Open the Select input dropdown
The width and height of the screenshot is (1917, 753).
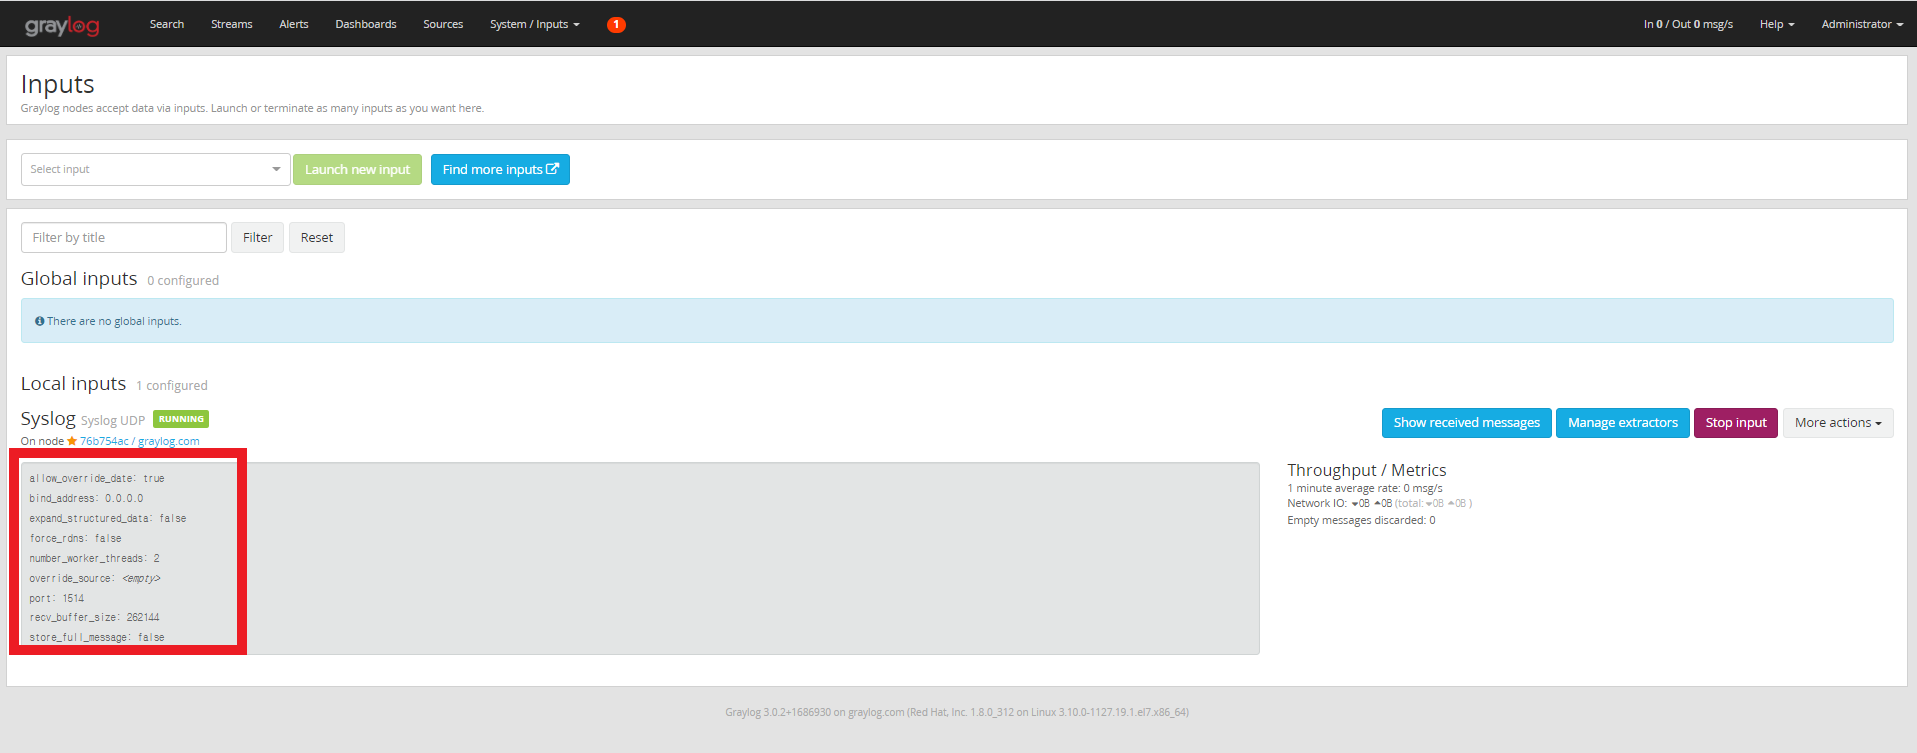156,170
